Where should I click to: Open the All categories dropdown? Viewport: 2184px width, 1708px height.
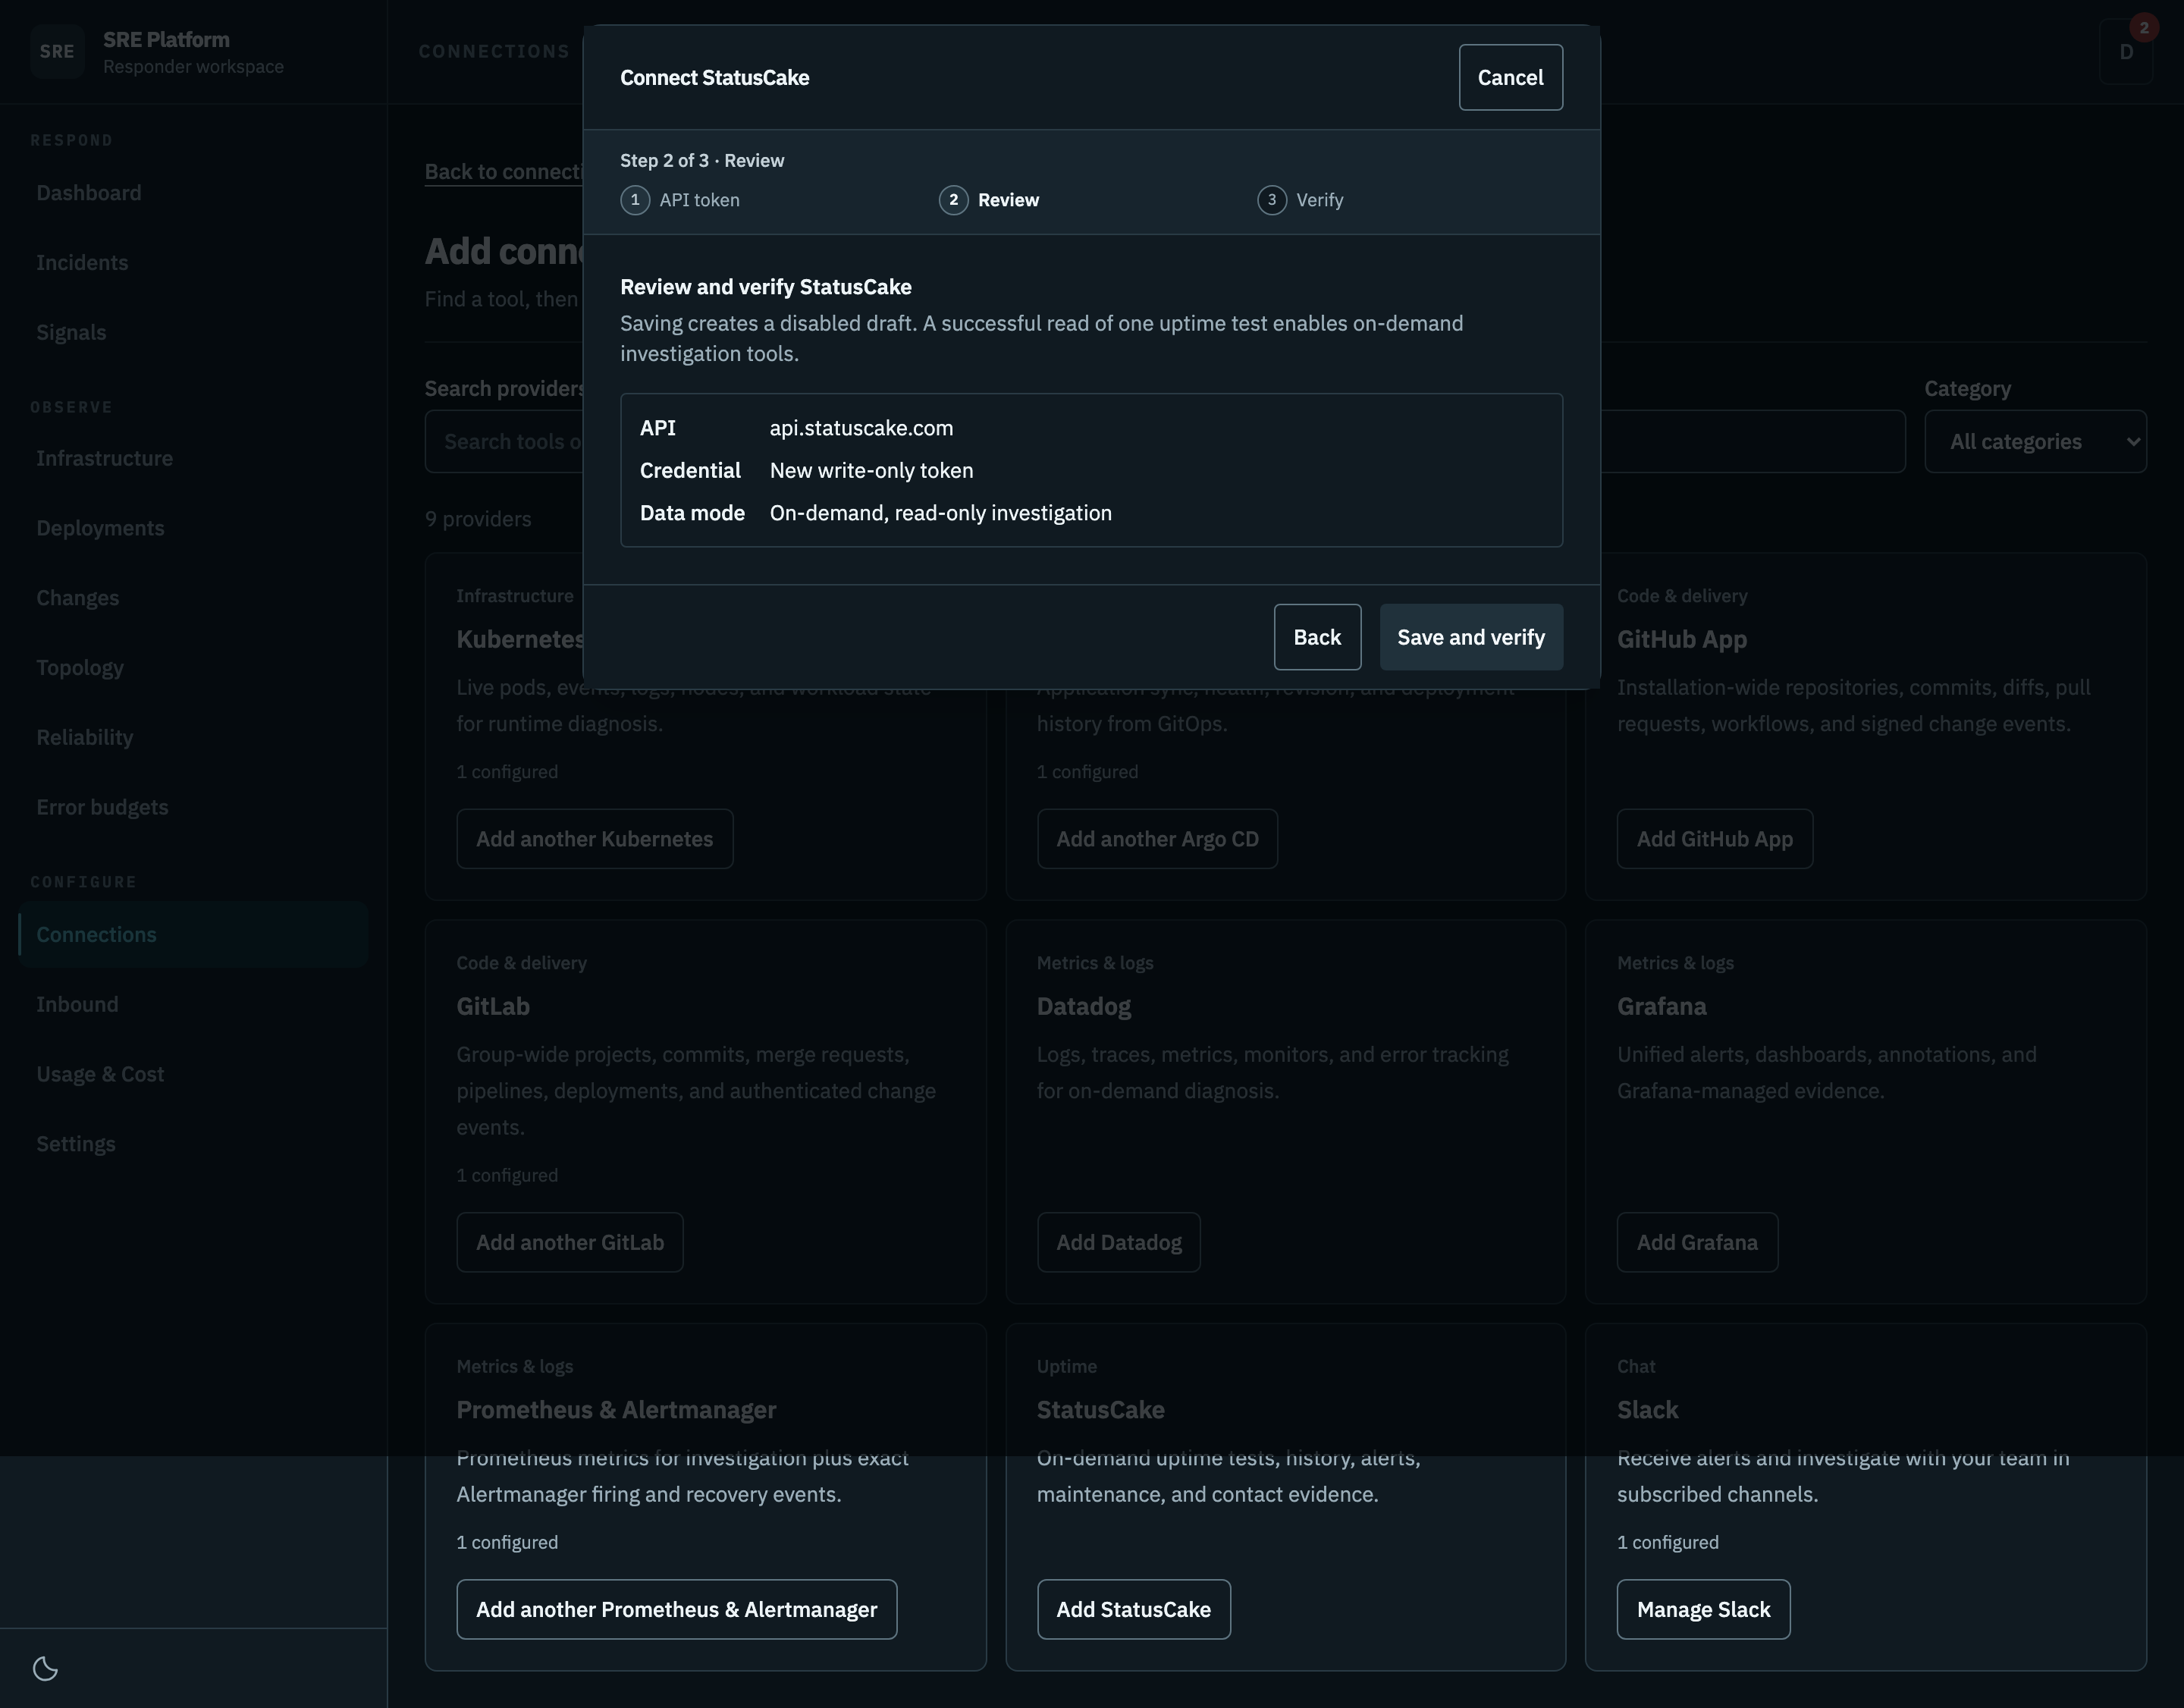click(2035, 441)
